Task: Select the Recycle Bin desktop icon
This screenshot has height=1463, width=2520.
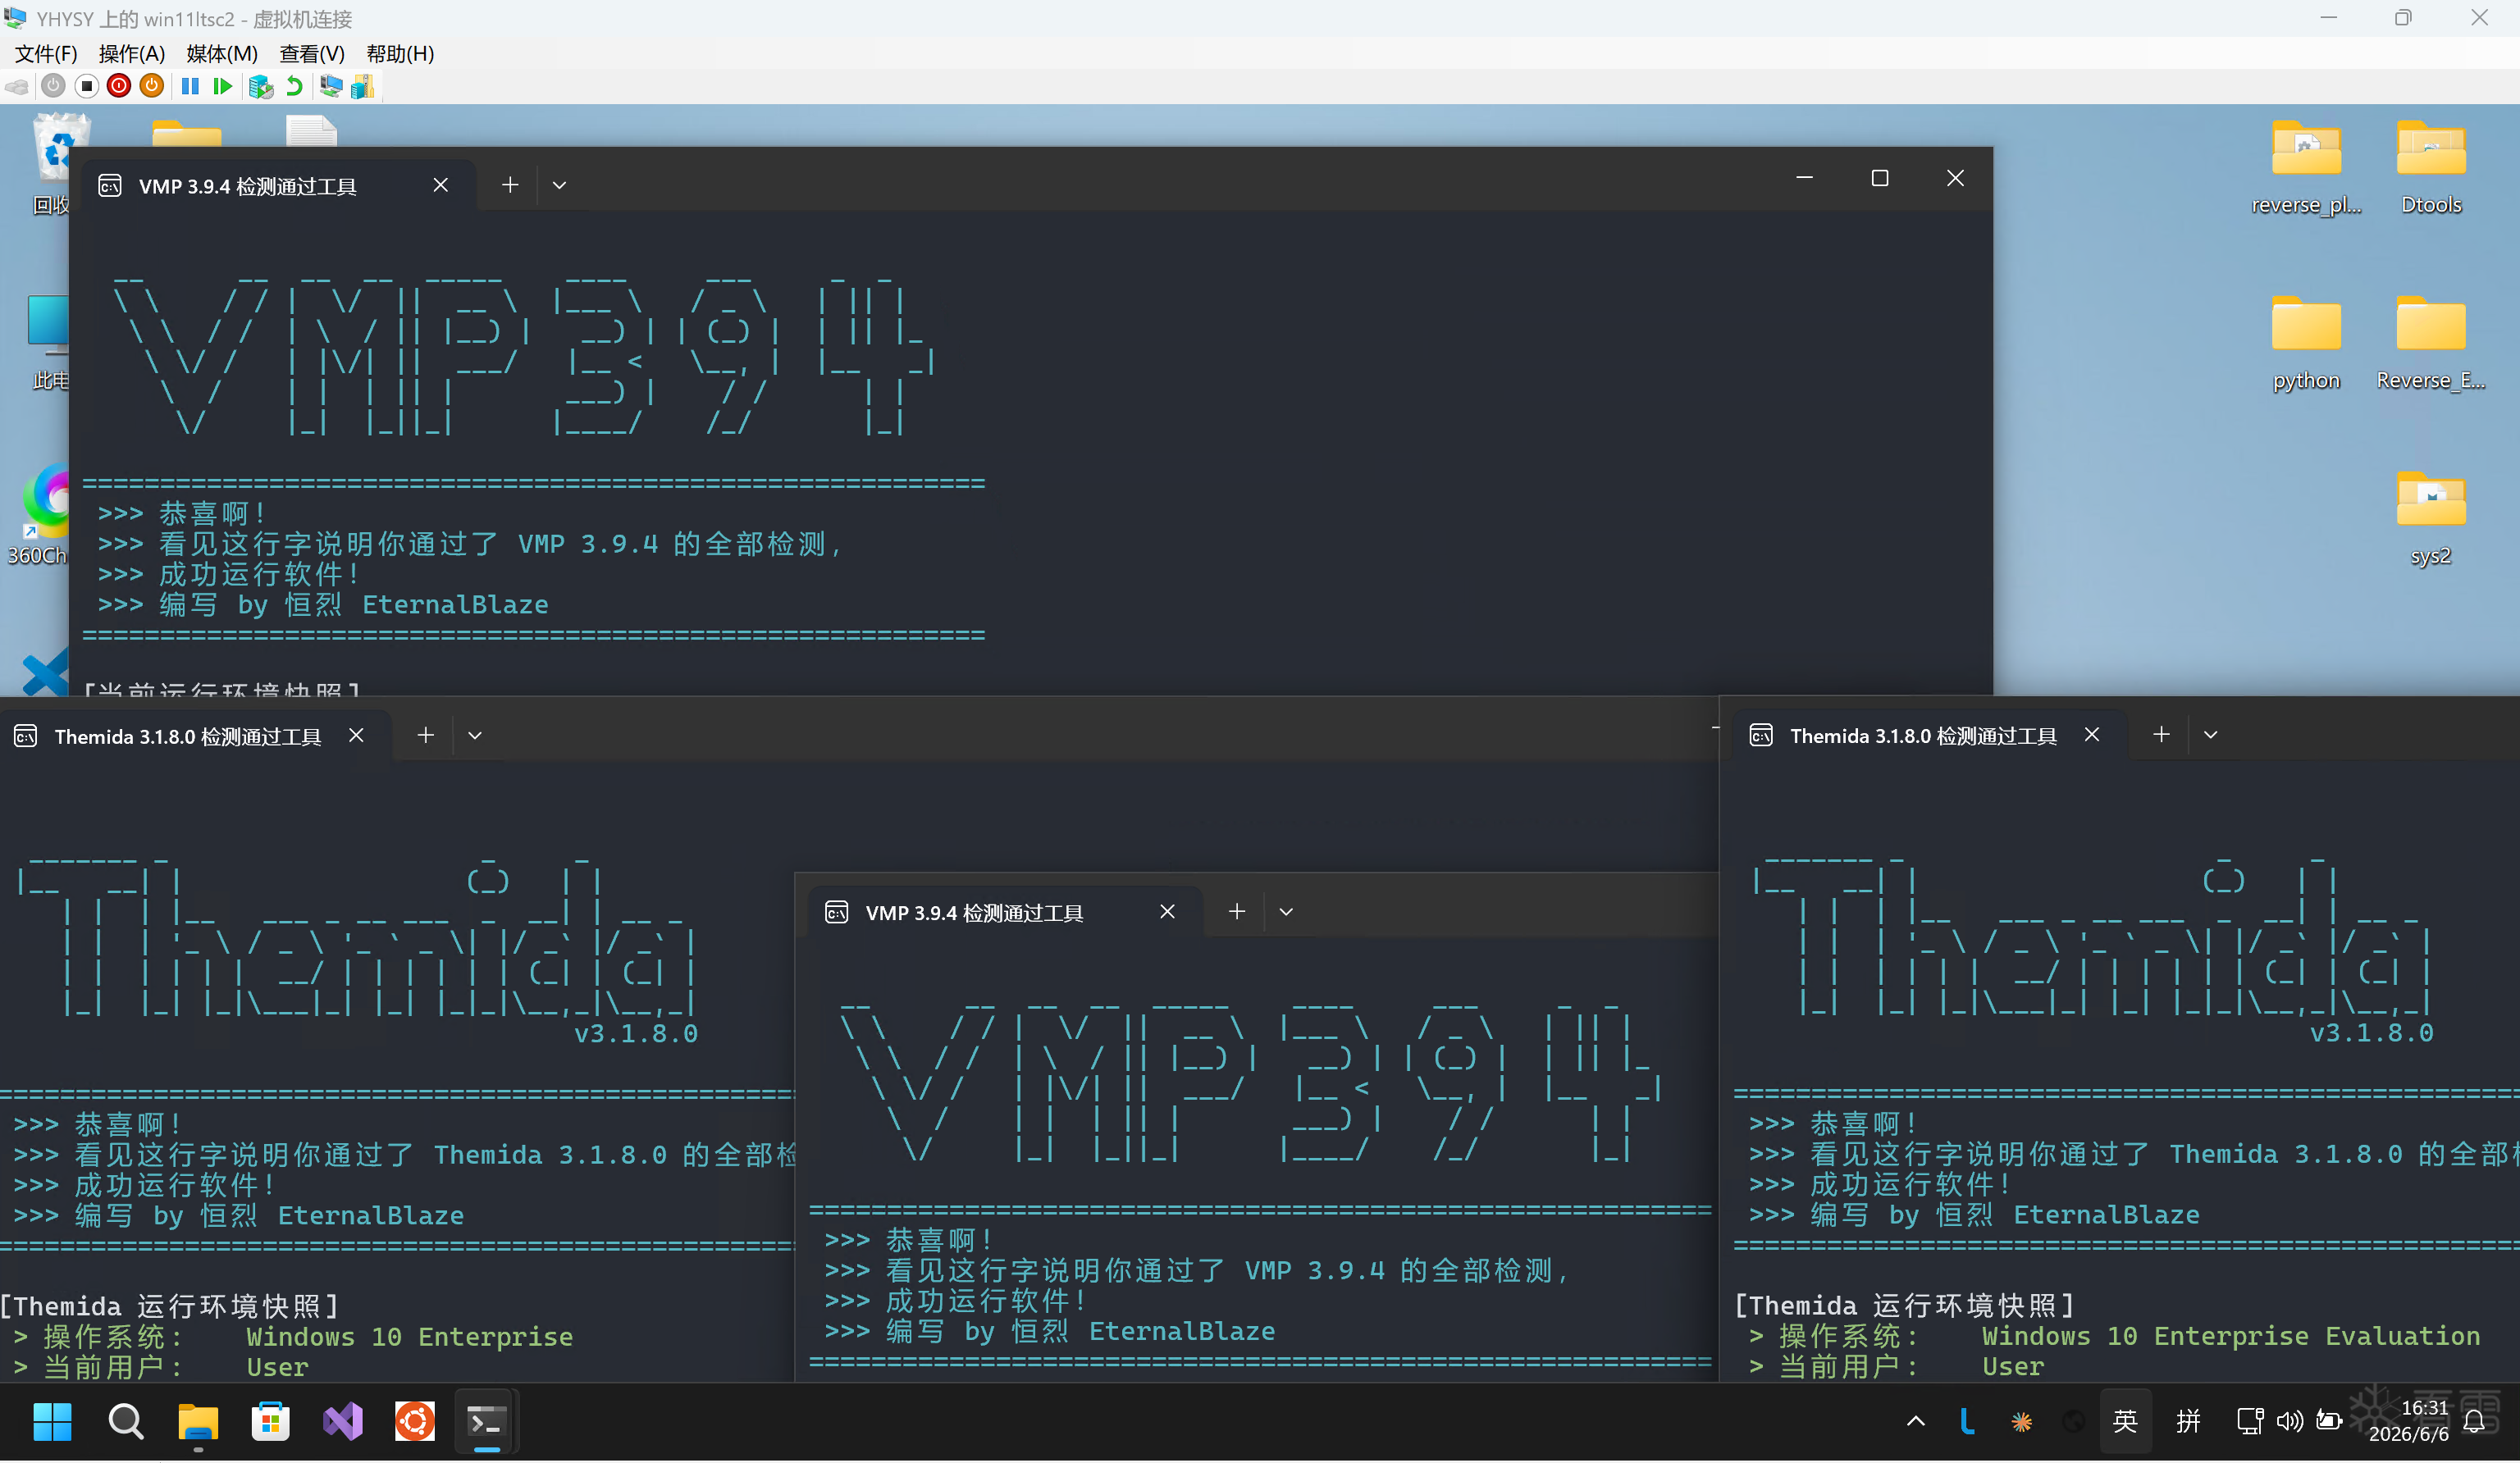Action: tap(52, 165)
